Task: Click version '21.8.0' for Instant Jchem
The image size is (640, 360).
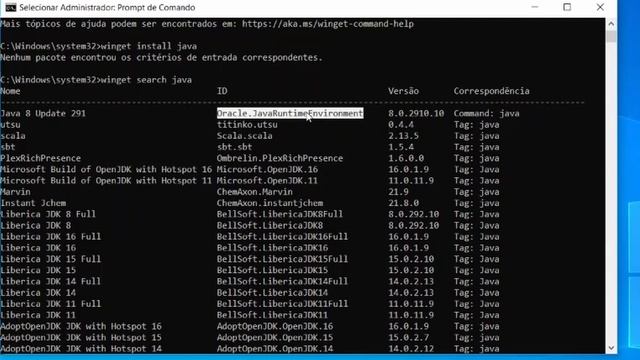Action: [403, 203]
